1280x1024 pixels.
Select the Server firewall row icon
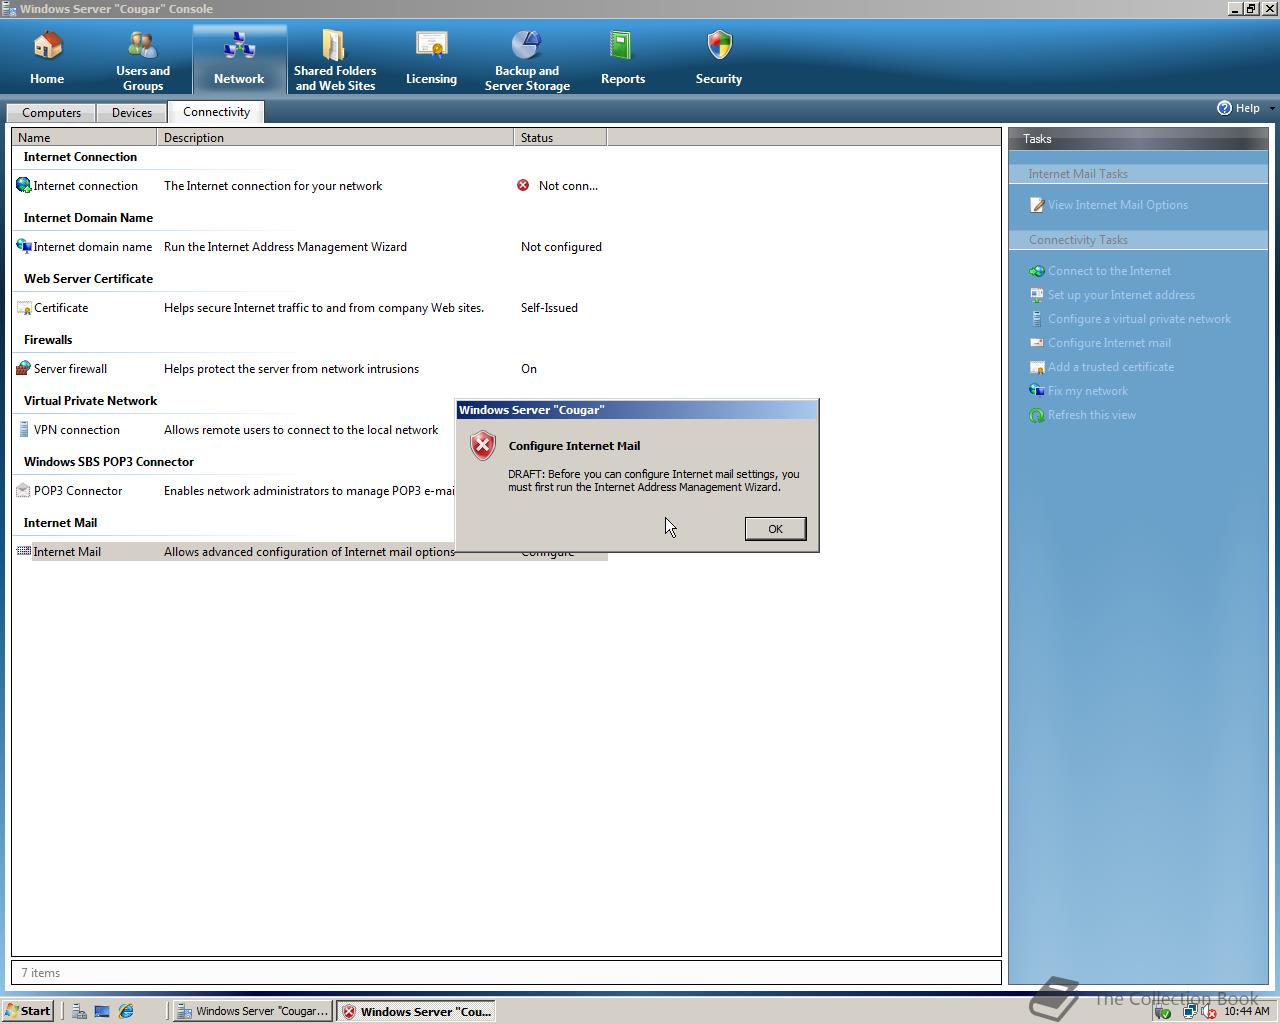(24, 368)
